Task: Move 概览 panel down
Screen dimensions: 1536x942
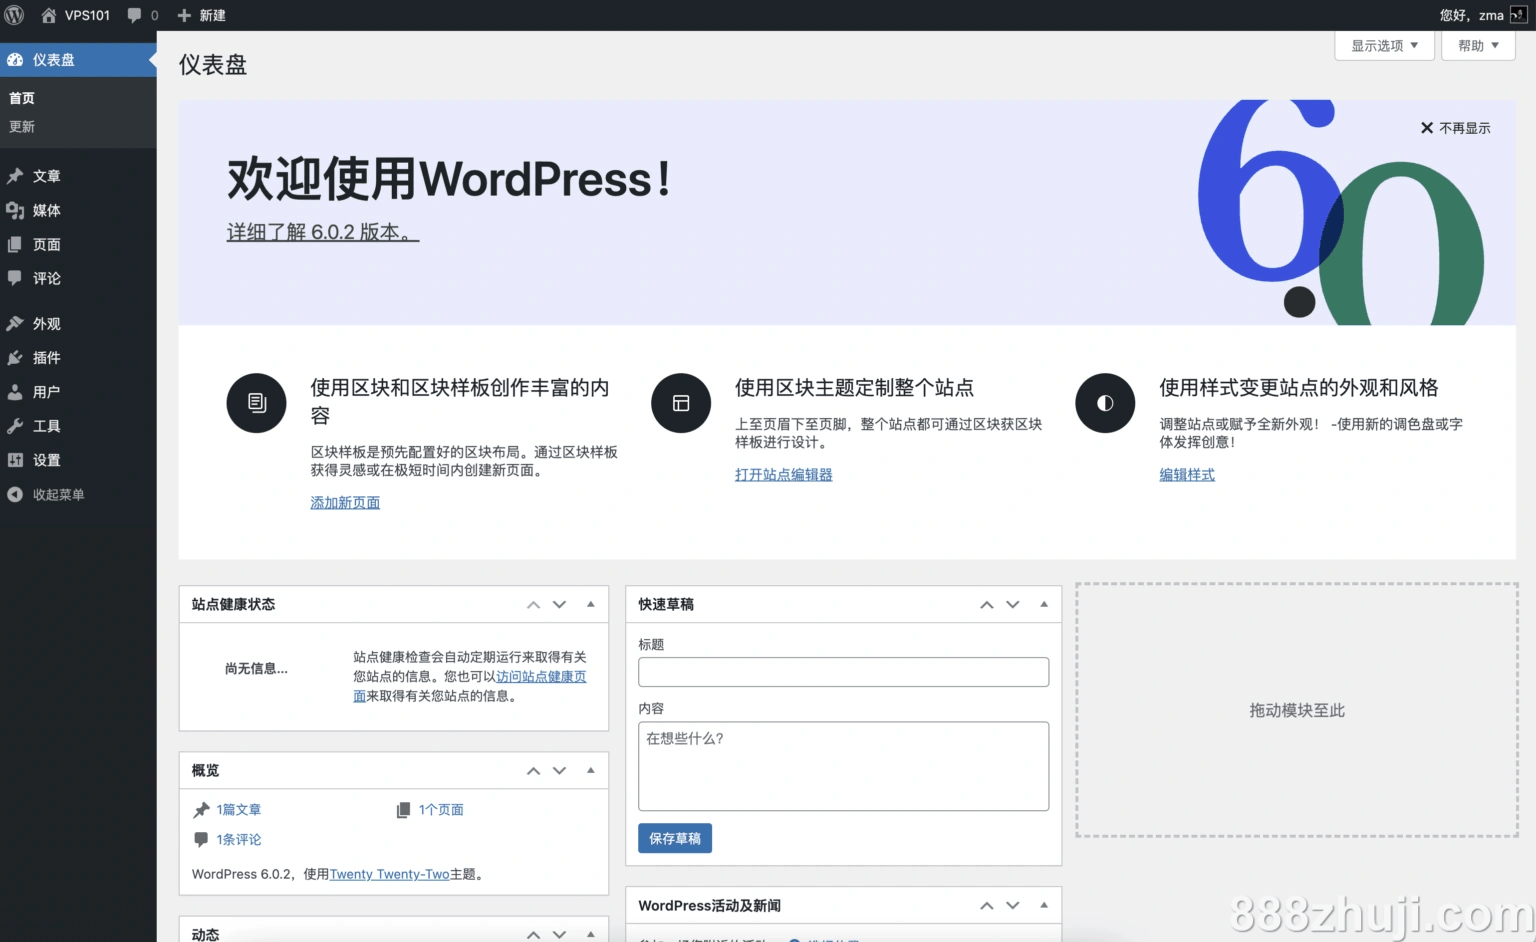Action: tap(559, 771)
